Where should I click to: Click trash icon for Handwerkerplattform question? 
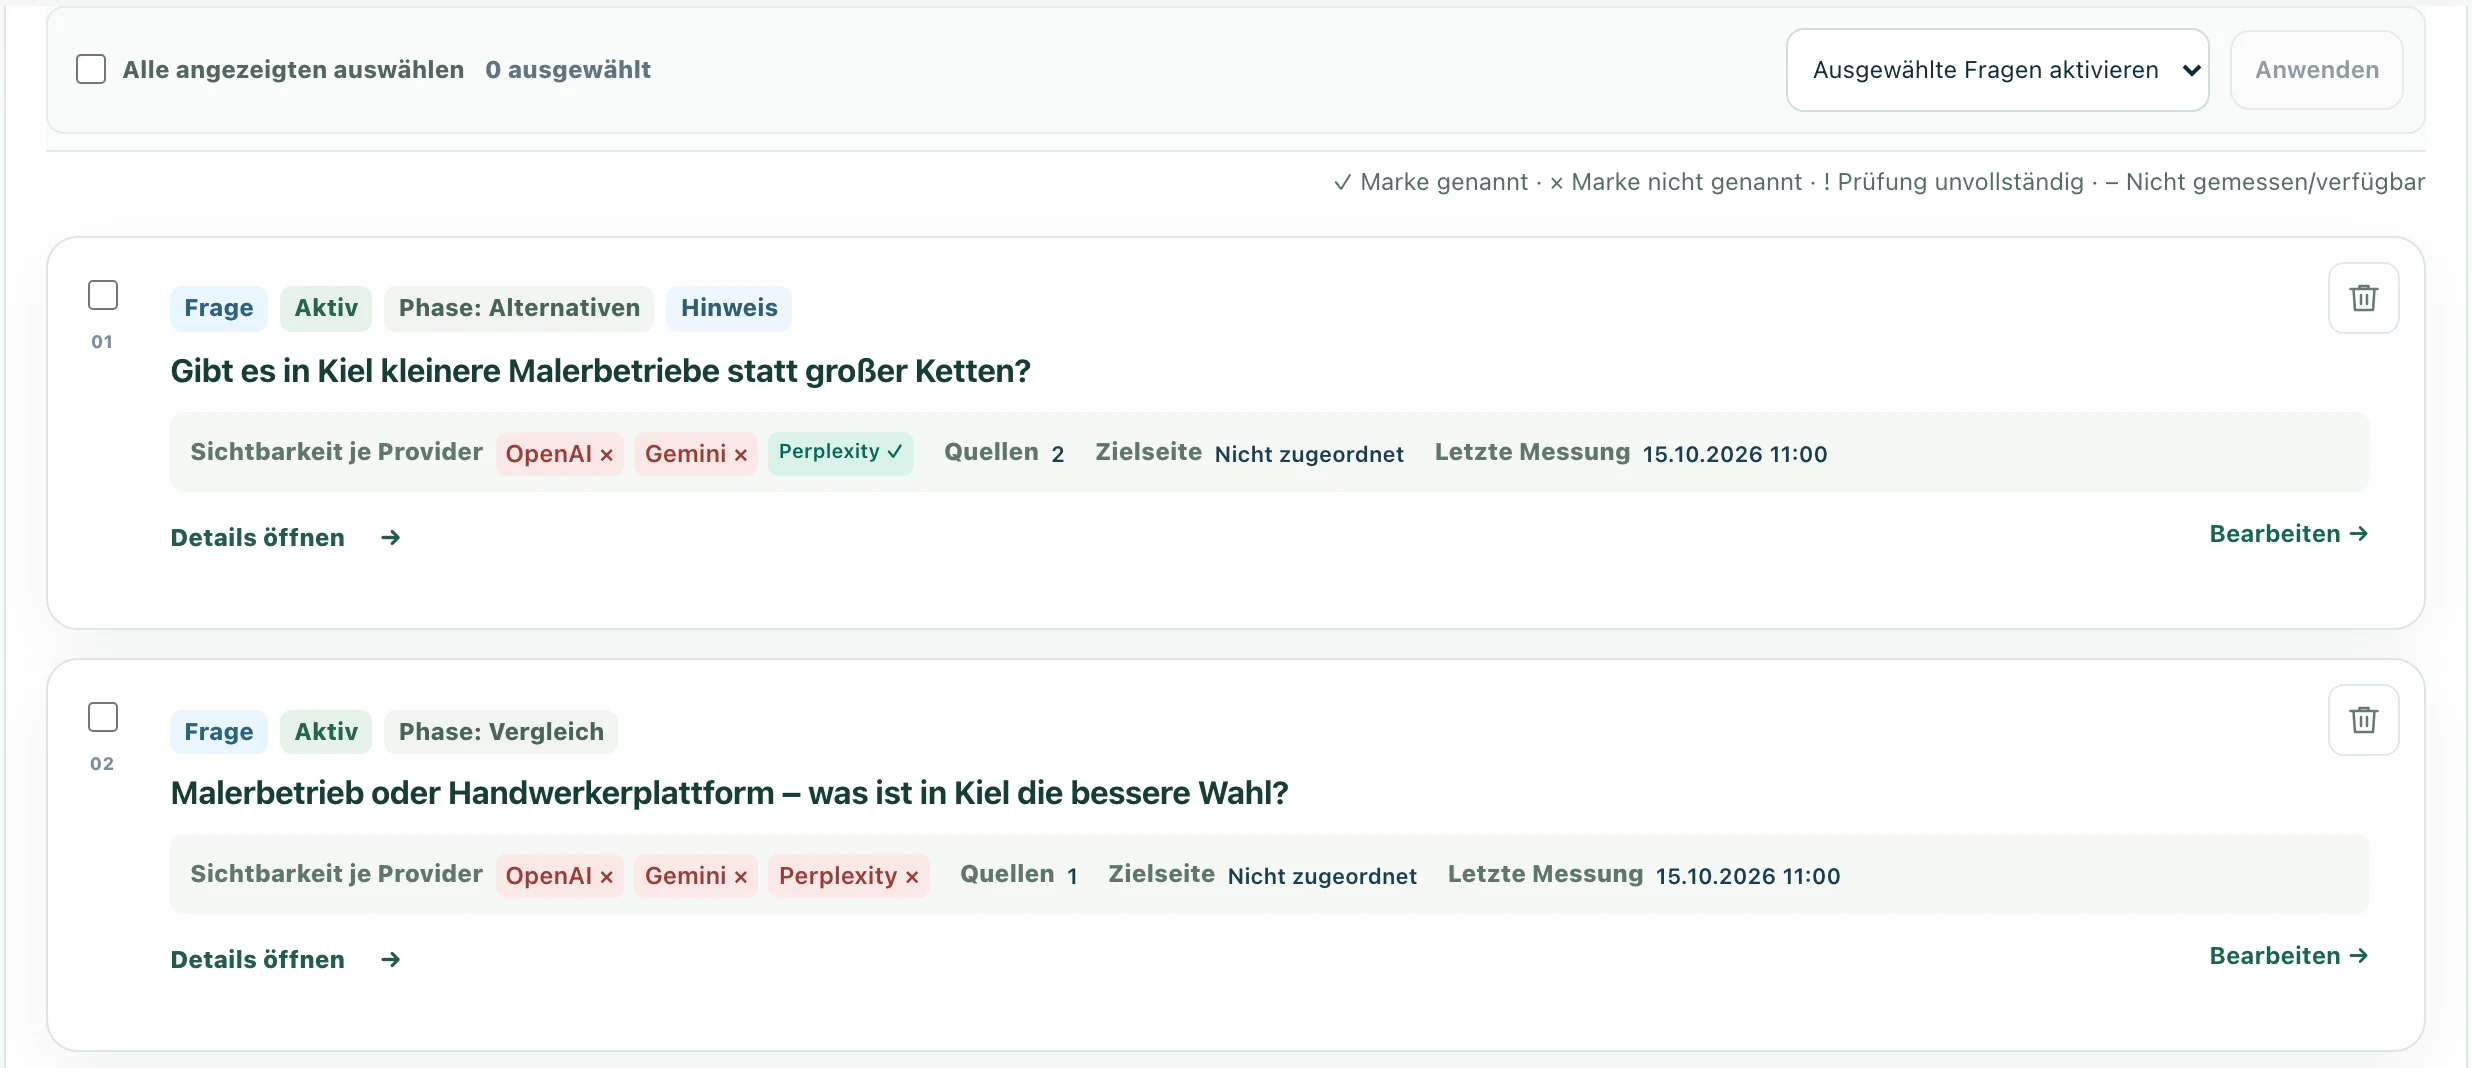point(2363,720)
